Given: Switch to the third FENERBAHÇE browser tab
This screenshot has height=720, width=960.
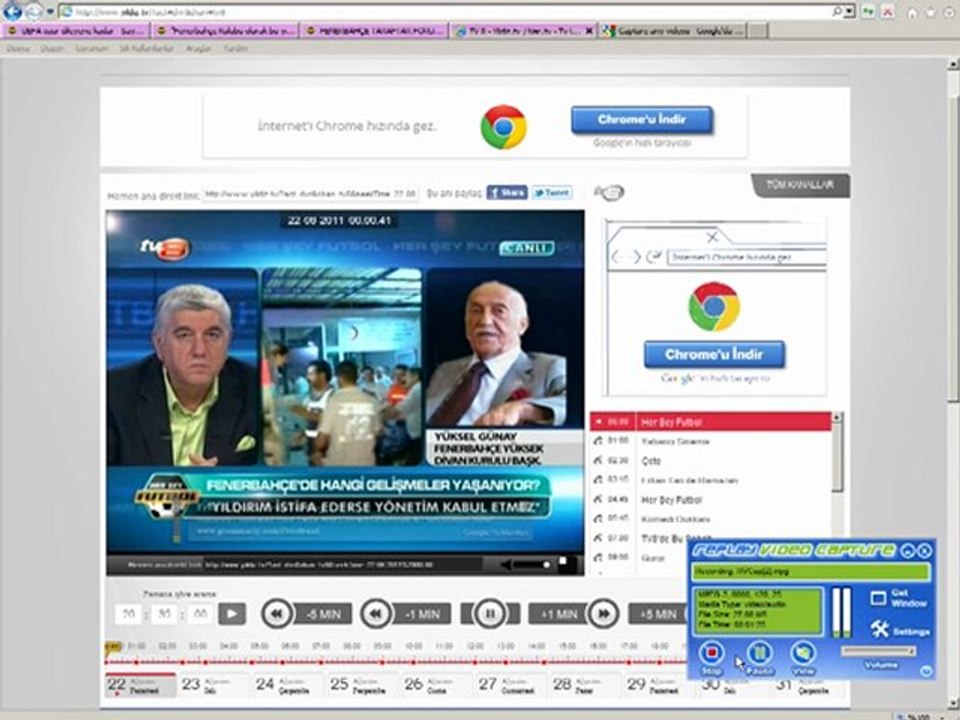Looking at the screenshot, I should click(374, 31).
